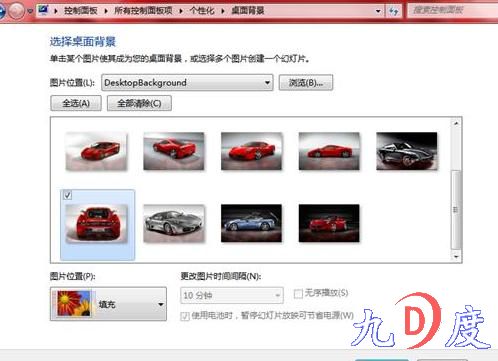
Task: Open the address bar history dropdown arrow
Action: pyautogui.click(x=378, y=11)
